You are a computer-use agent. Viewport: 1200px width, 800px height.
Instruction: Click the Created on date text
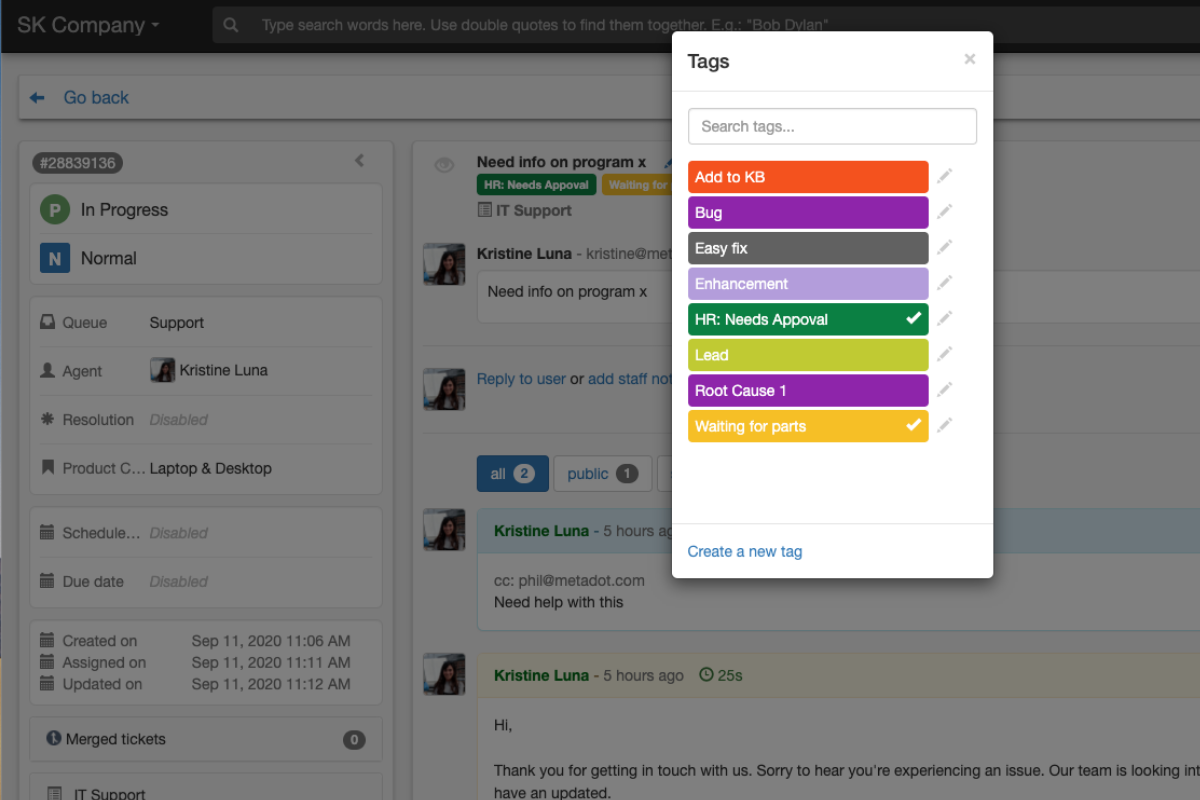tap(271, 641)
